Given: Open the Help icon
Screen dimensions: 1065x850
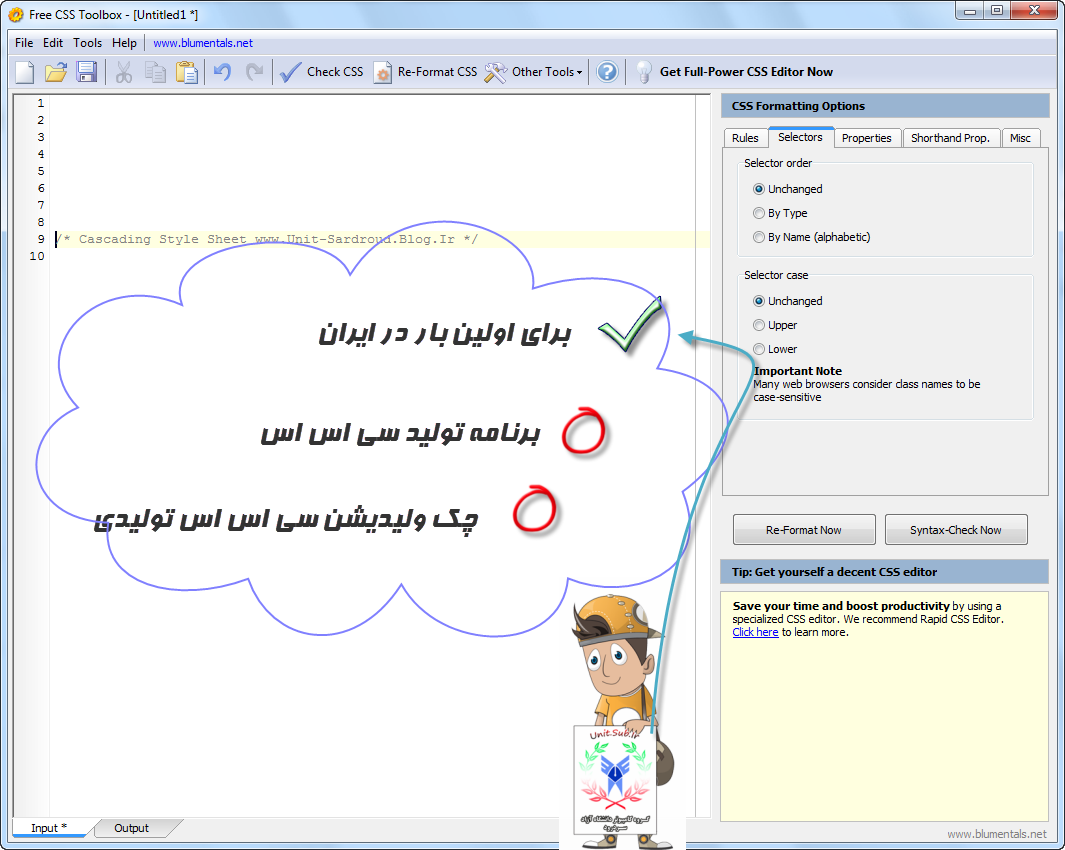Looking at the screenshot, I should click(x=607, y=71).
